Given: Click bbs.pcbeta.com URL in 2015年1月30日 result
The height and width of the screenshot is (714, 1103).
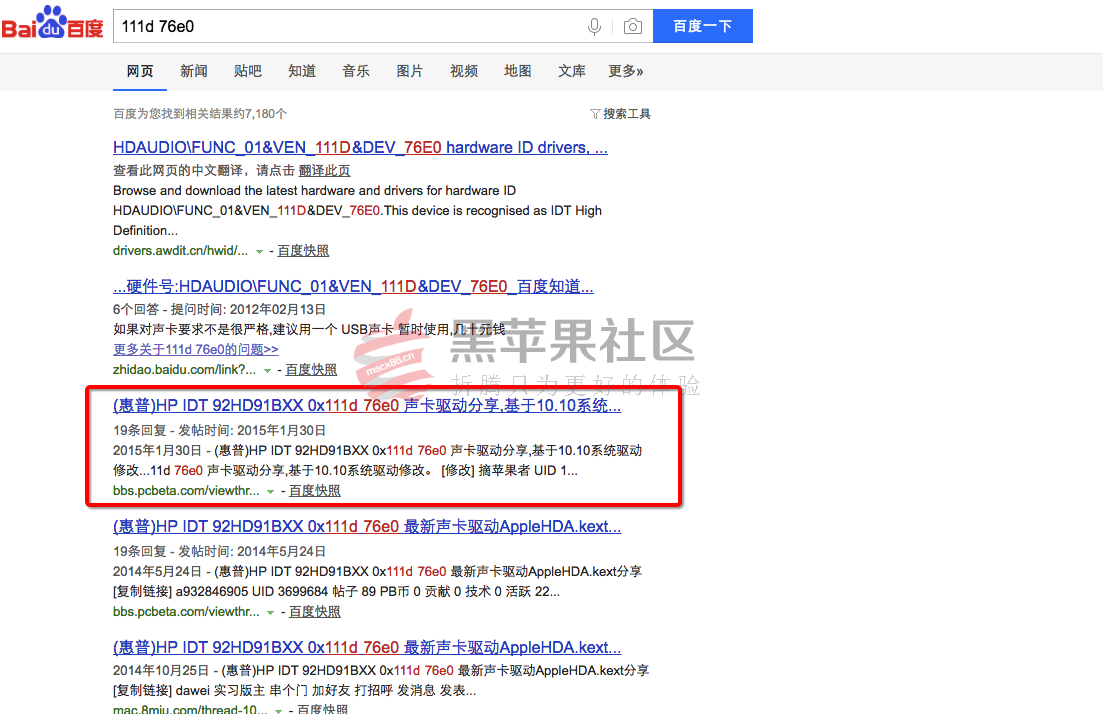Looking at the screenshot, I should 186,490.
